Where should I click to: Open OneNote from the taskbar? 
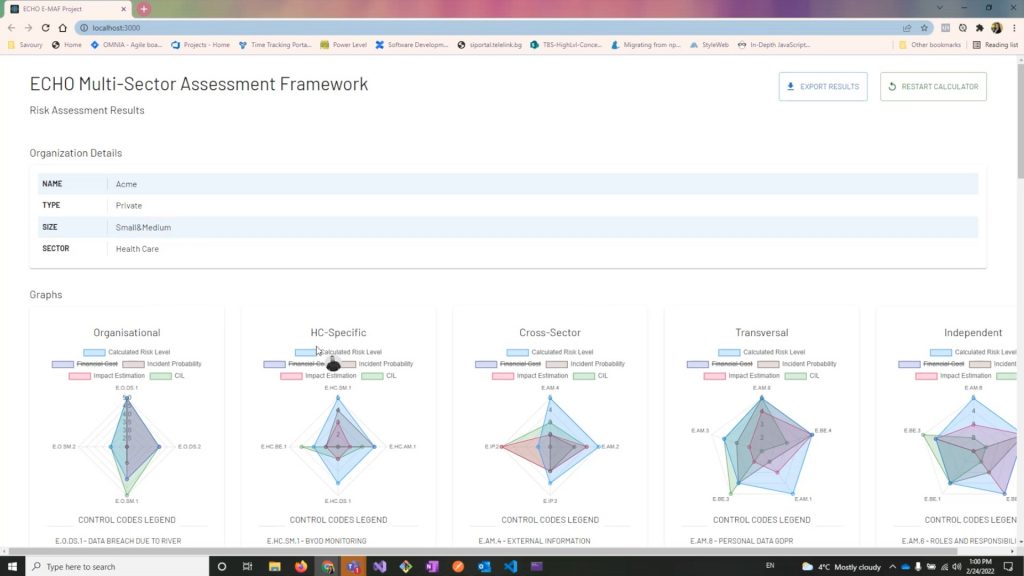click(432, 566)
